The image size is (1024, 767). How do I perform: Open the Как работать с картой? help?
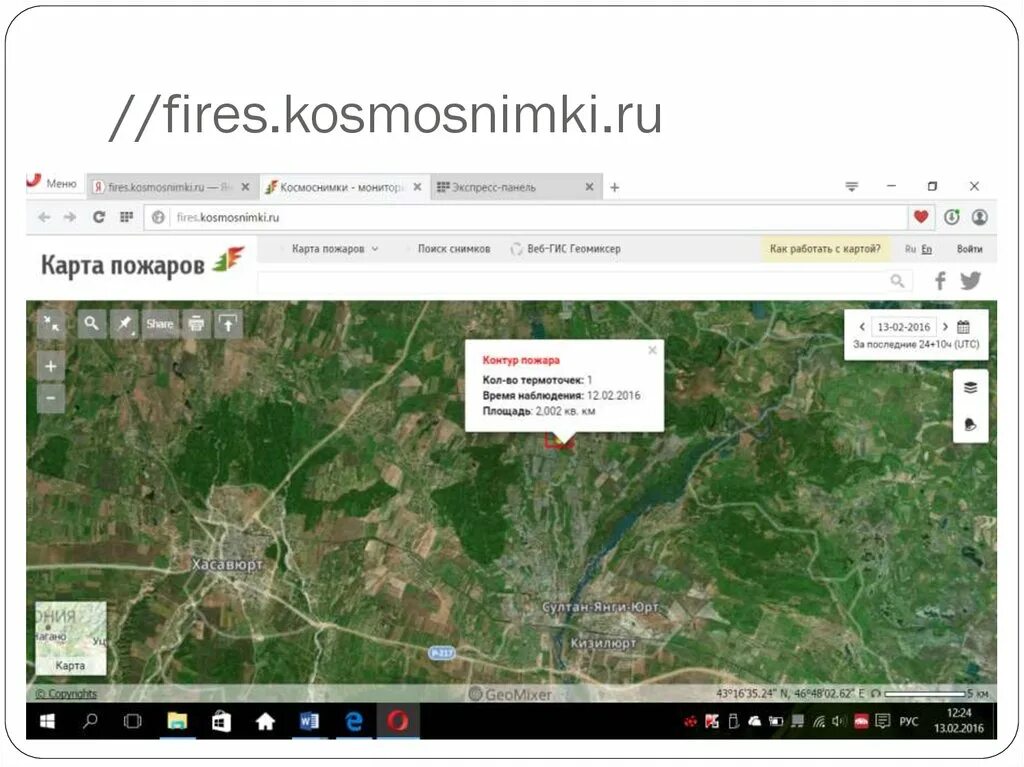coord(825,249)
